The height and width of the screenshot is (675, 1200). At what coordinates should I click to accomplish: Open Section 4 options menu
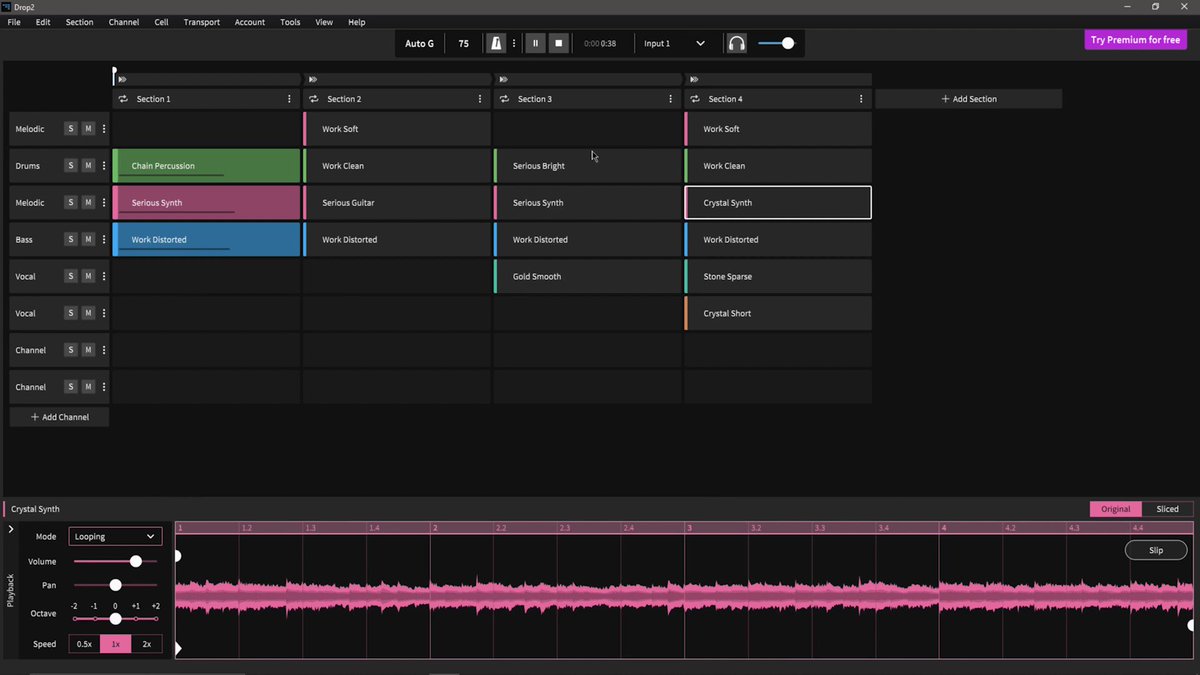click(861, 99)
